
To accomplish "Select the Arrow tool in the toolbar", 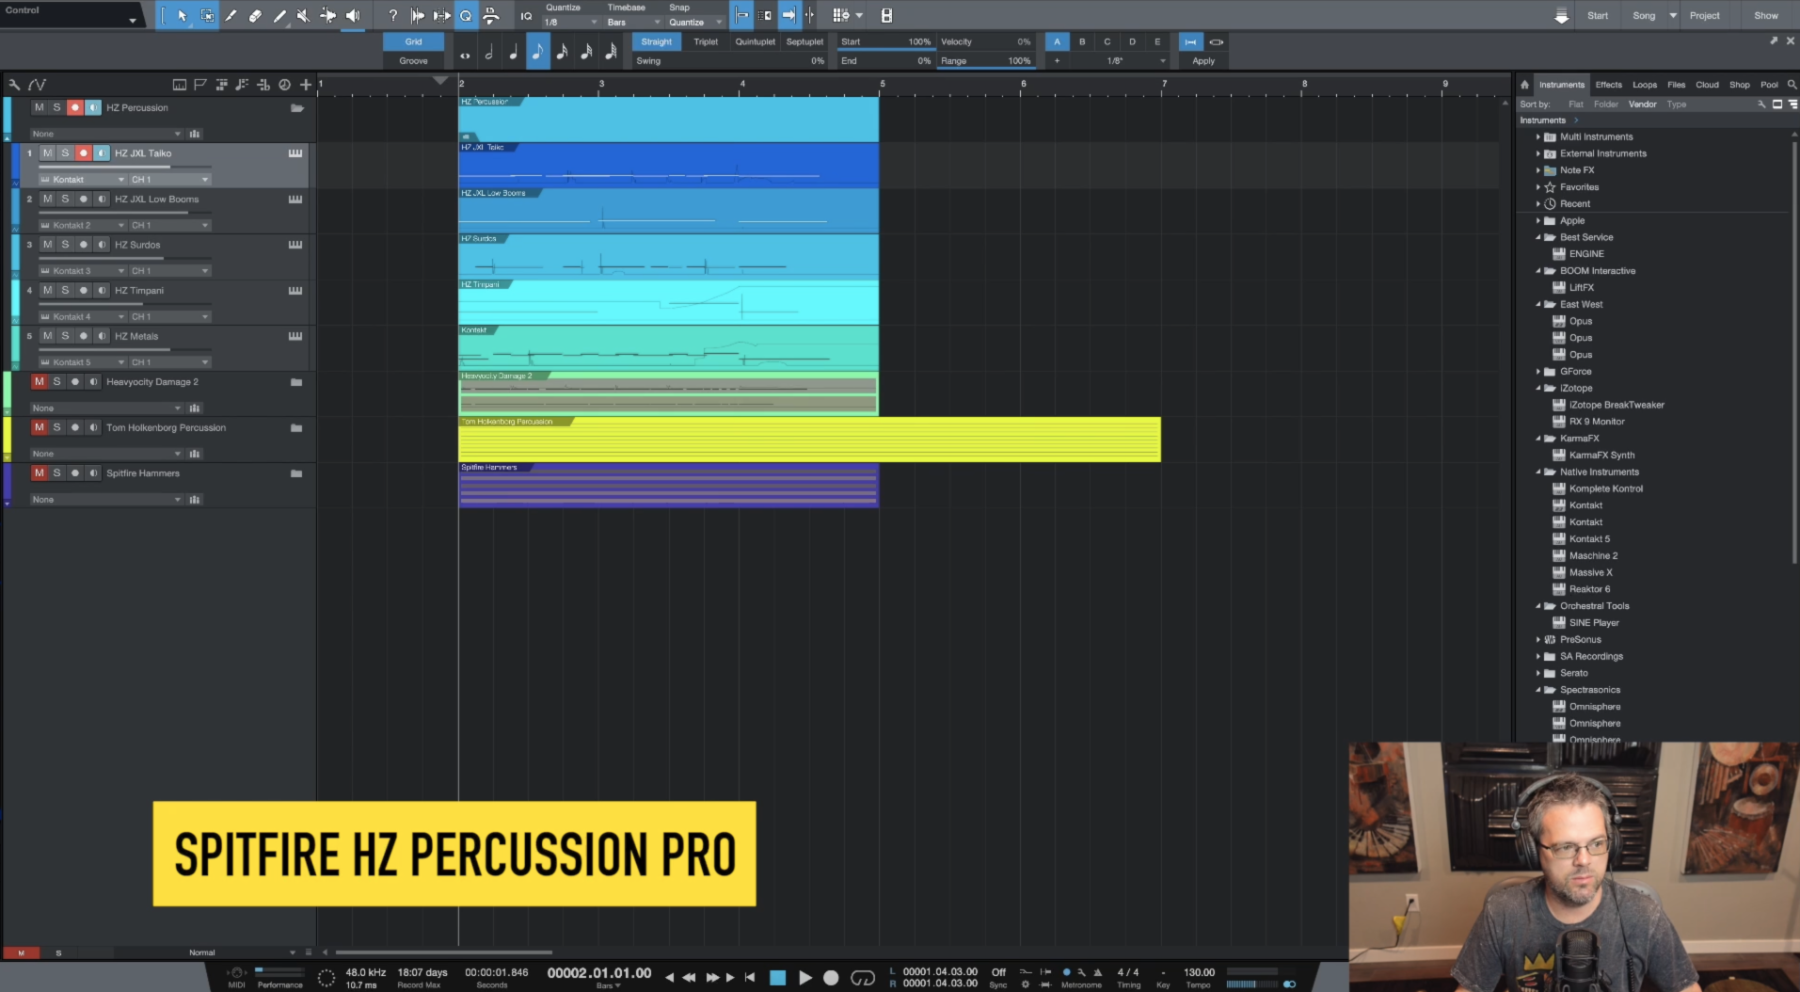I will [x=182, y=15].
